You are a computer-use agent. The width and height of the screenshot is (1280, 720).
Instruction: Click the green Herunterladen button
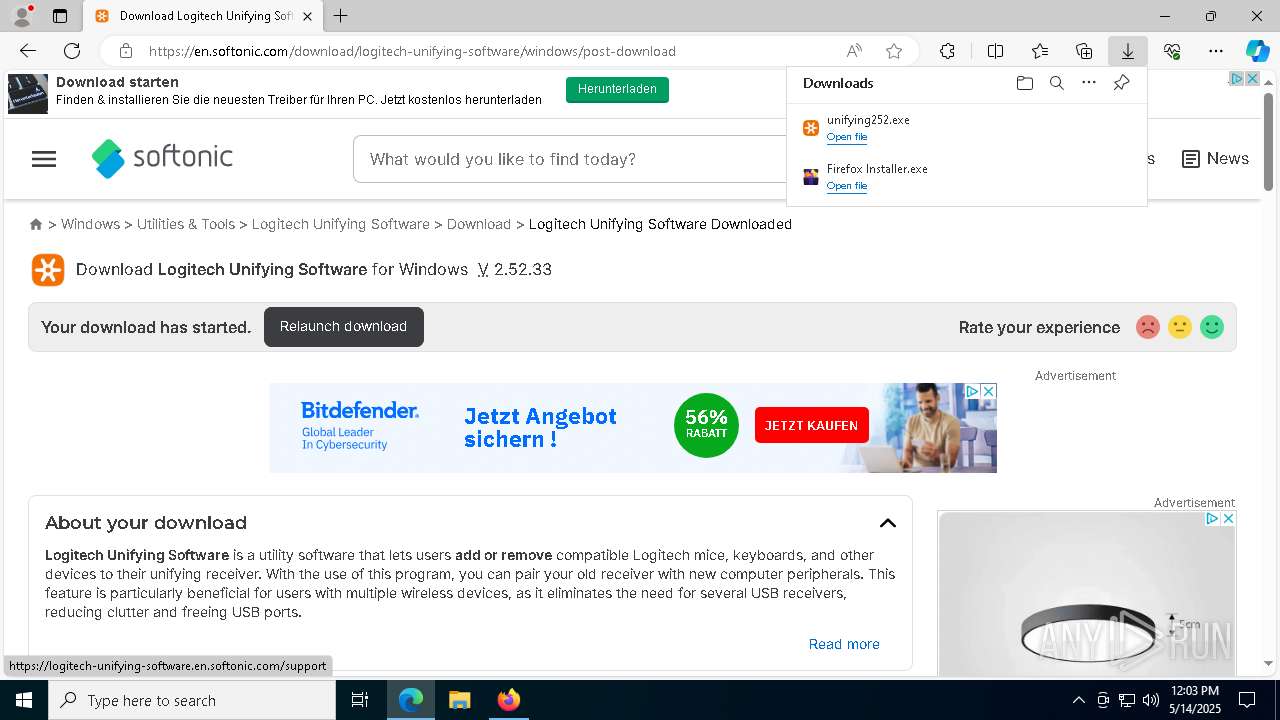[x=617, y=89]
